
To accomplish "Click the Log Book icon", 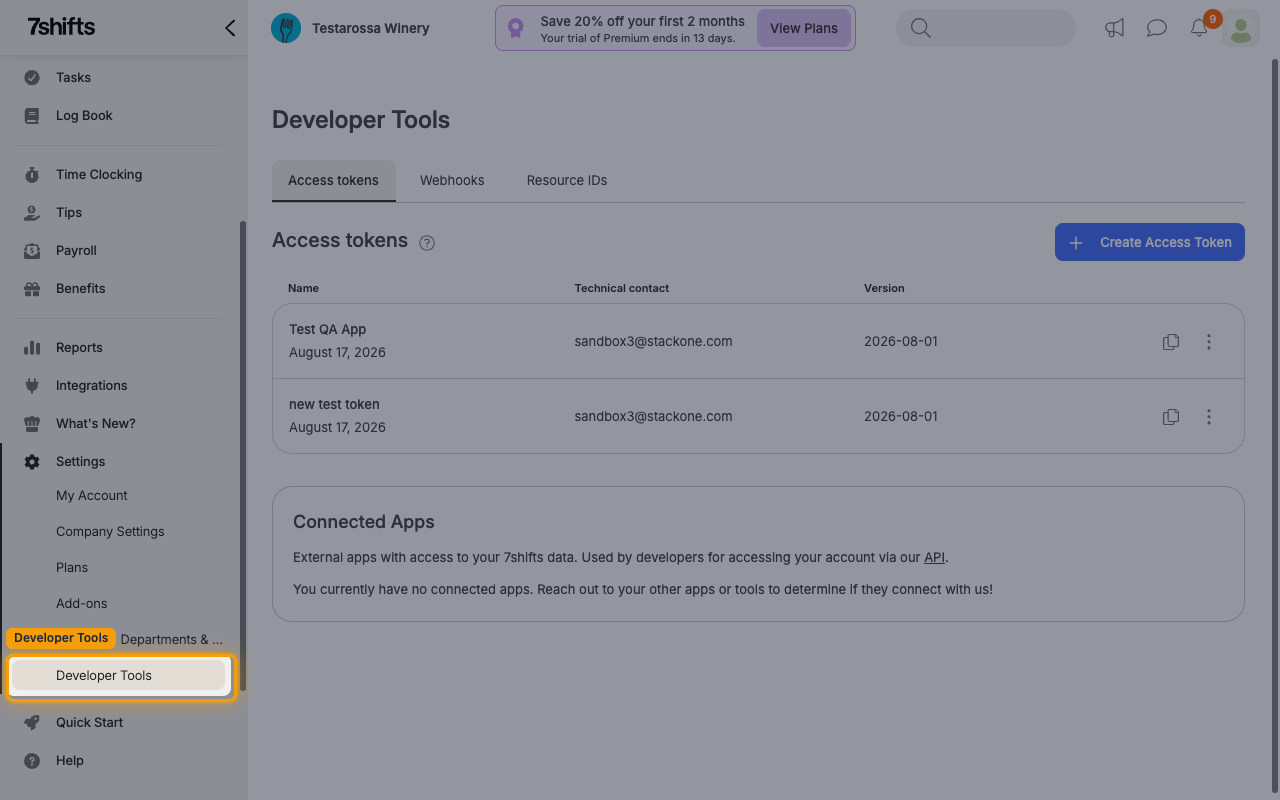I will pos(32,115).
